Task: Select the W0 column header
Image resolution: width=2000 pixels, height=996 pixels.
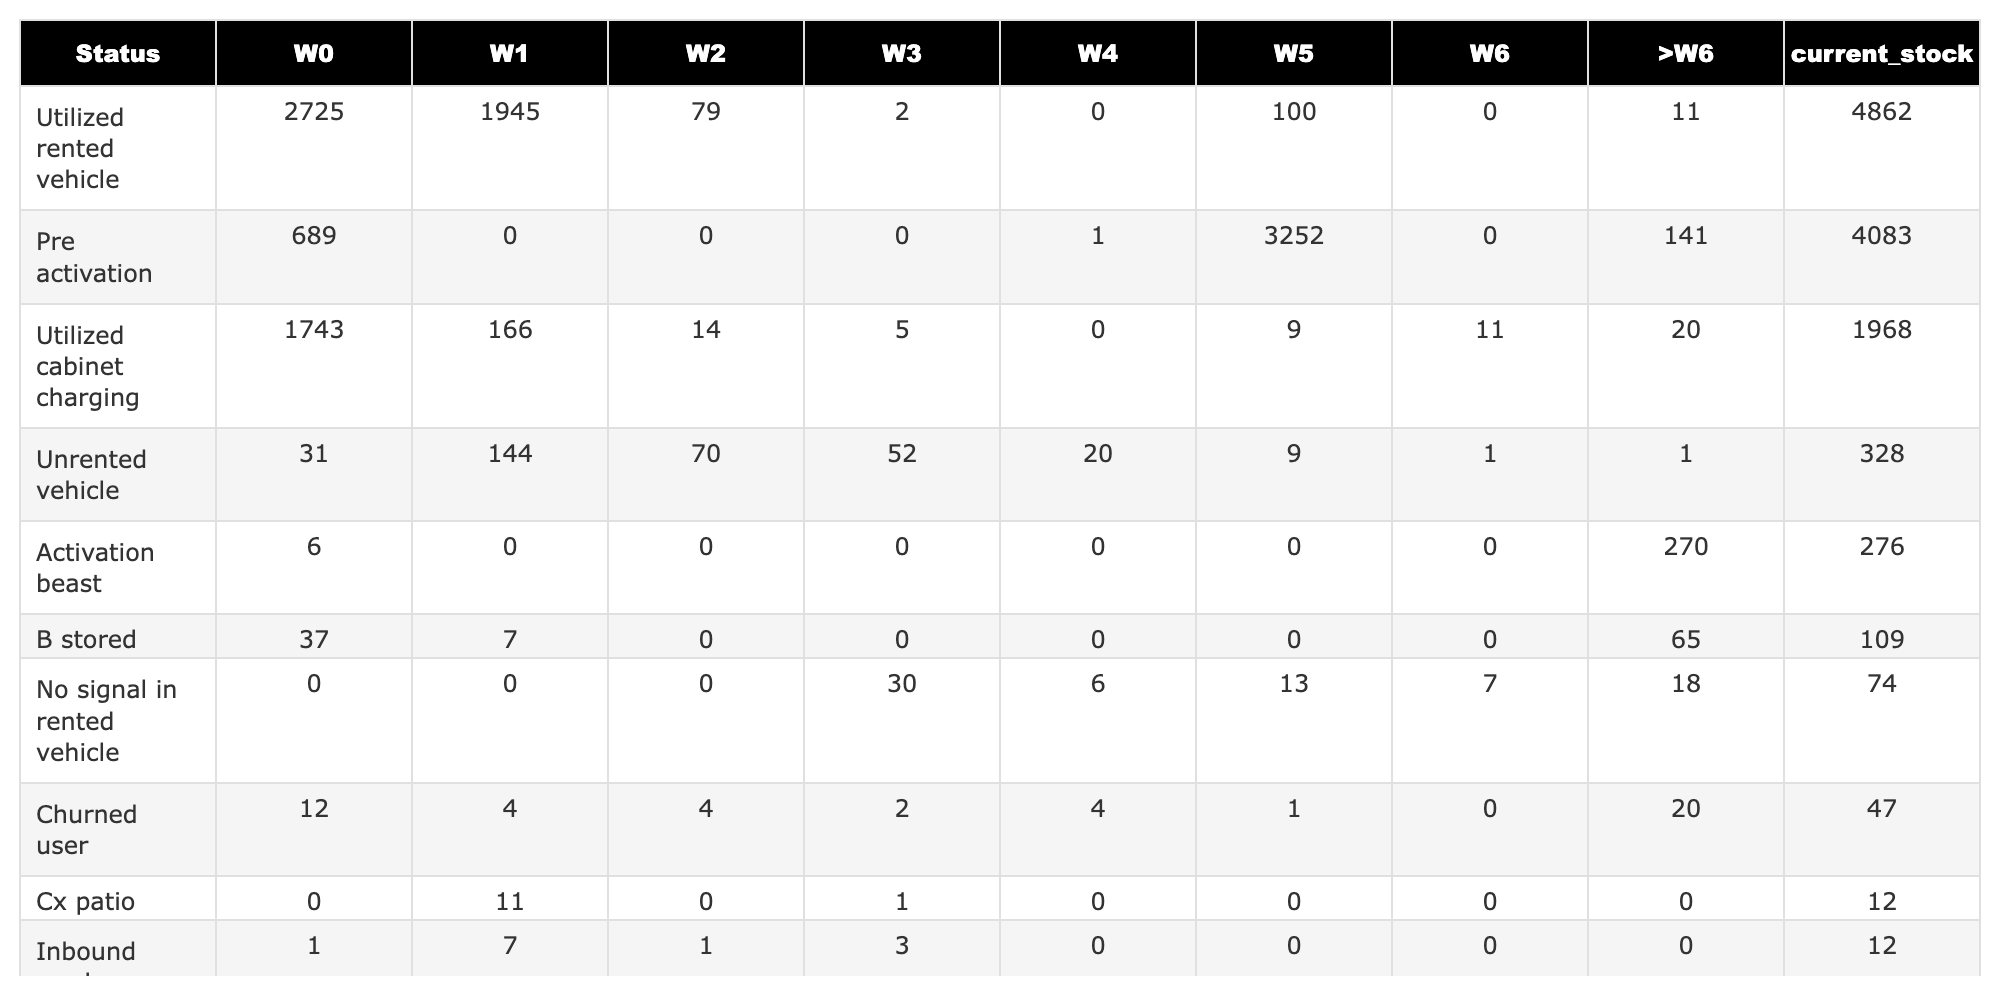Action: click(313, 53)
